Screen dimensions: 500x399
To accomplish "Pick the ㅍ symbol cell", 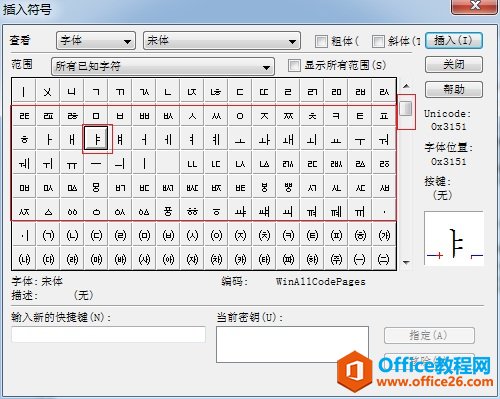I will [x=384, y=116].
